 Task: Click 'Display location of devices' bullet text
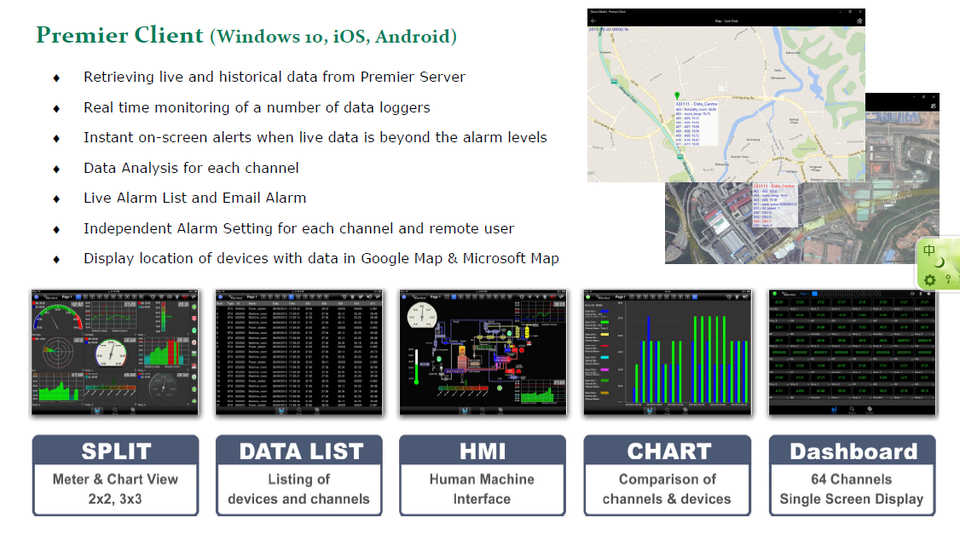click(321, 259)
